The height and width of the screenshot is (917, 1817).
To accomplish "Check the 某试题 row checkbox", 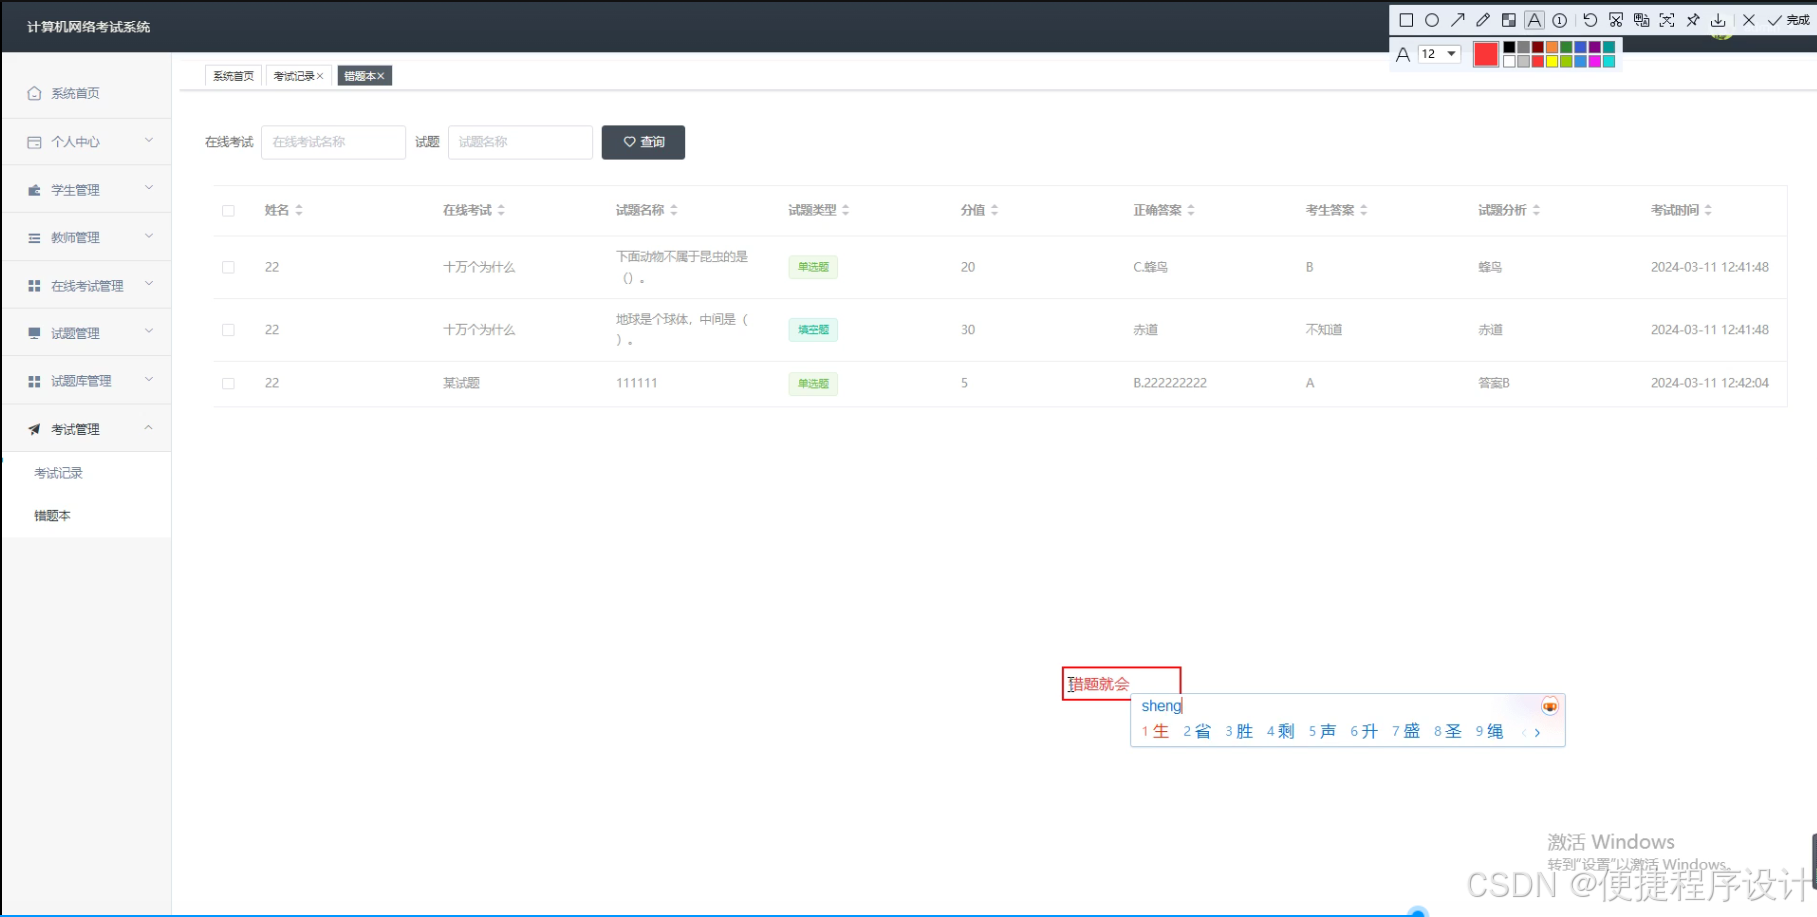I will coord(228,383).
